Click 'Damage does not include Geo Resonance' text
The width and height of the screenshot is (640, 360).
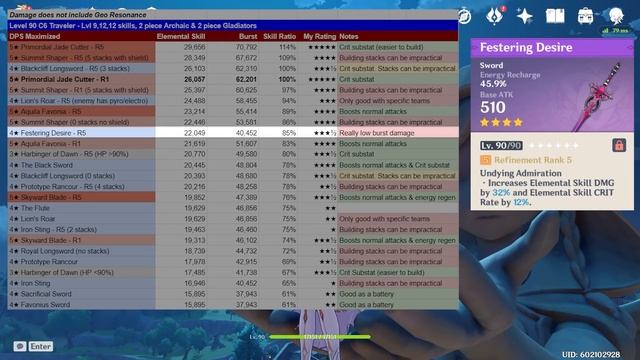tap(78, 15)
